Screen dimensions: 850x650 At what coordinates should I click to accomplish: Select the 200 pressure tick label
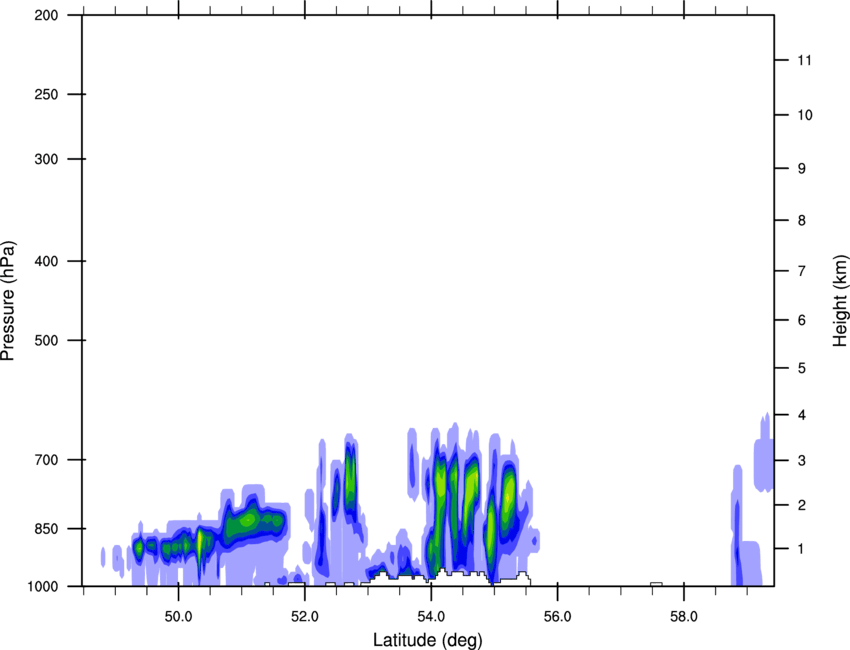point(46,15)
